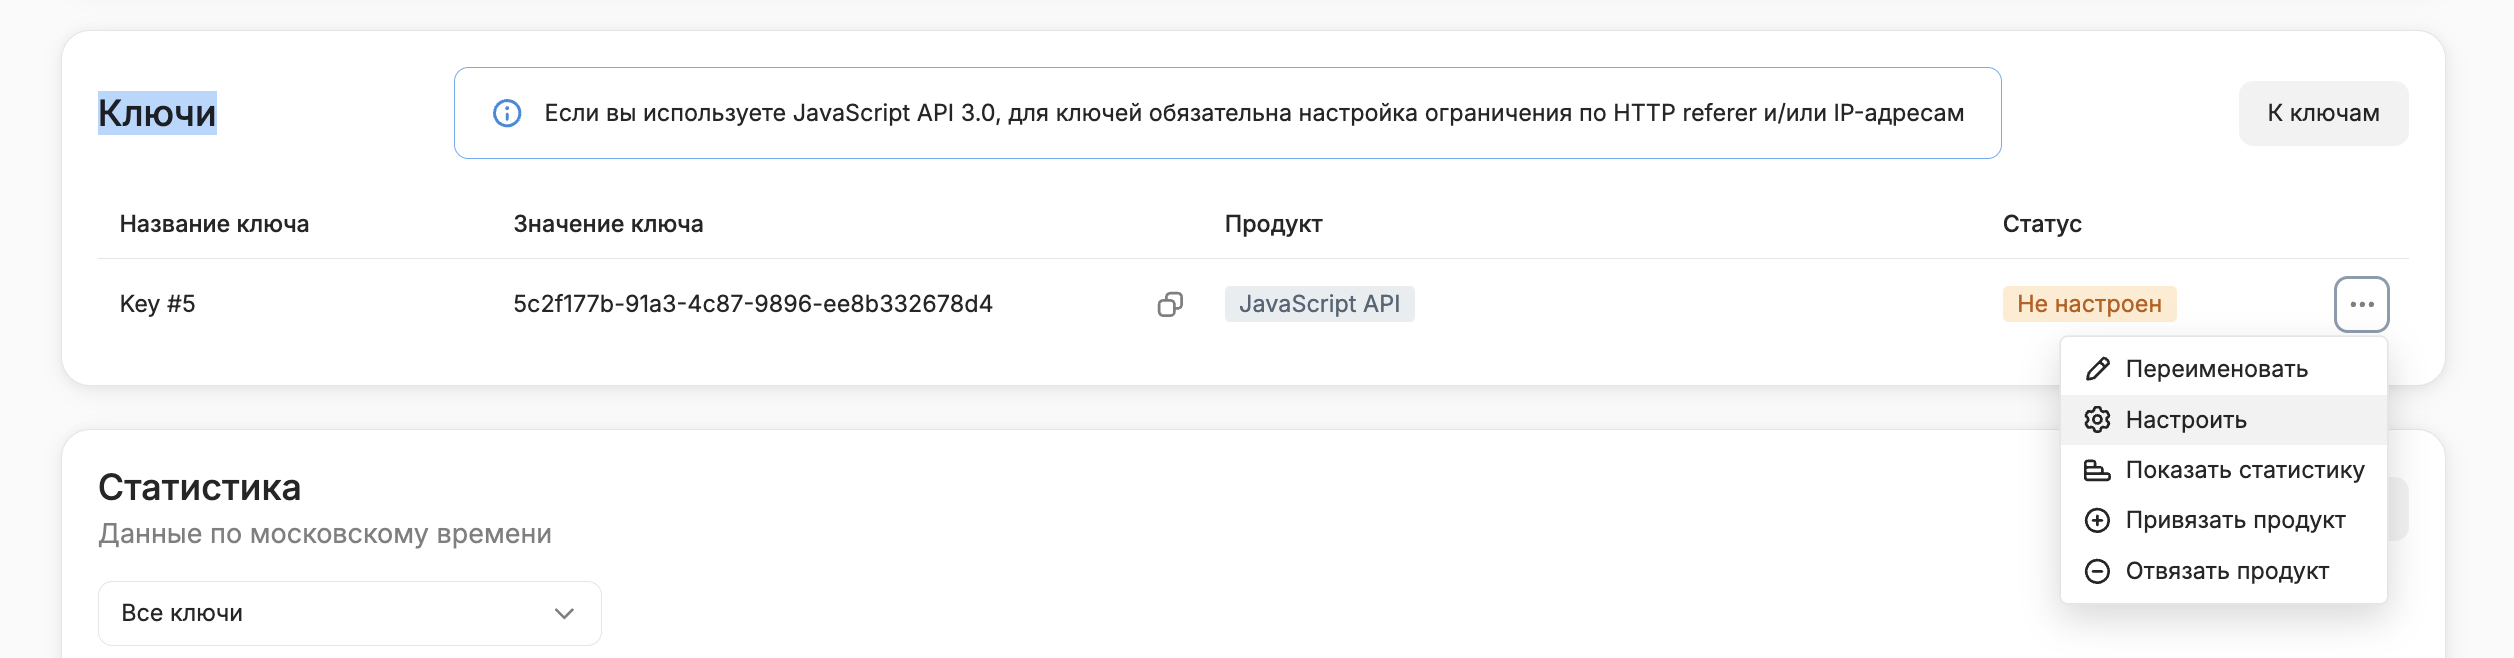Open the Все ключи dropdown
The width and height of the screenshot is (2514, 658).
(350, 613)
